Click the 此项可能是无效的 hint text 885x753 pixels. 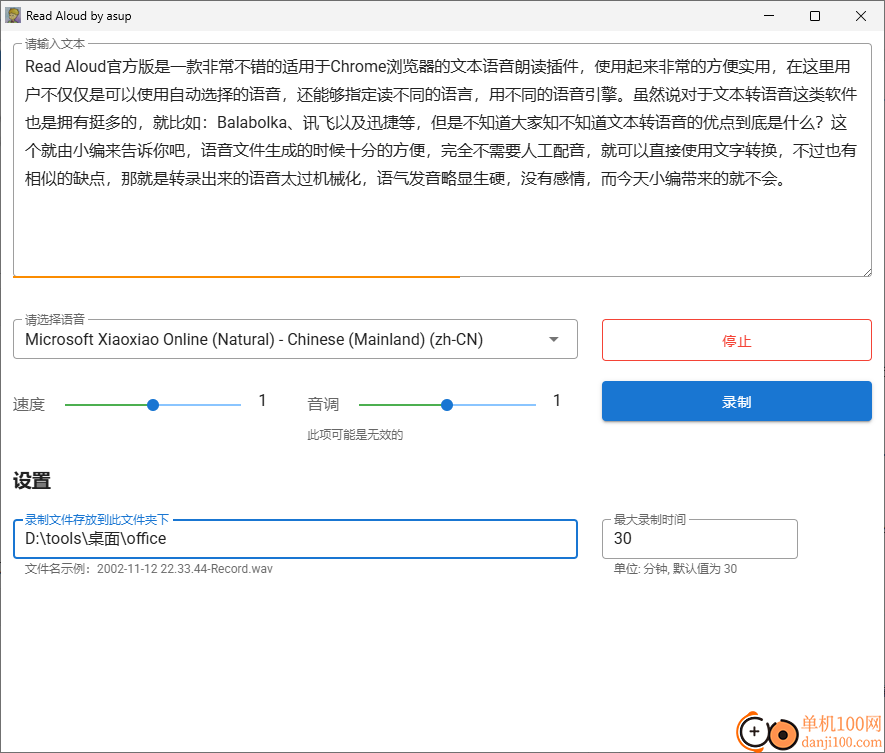click(355, 435)
